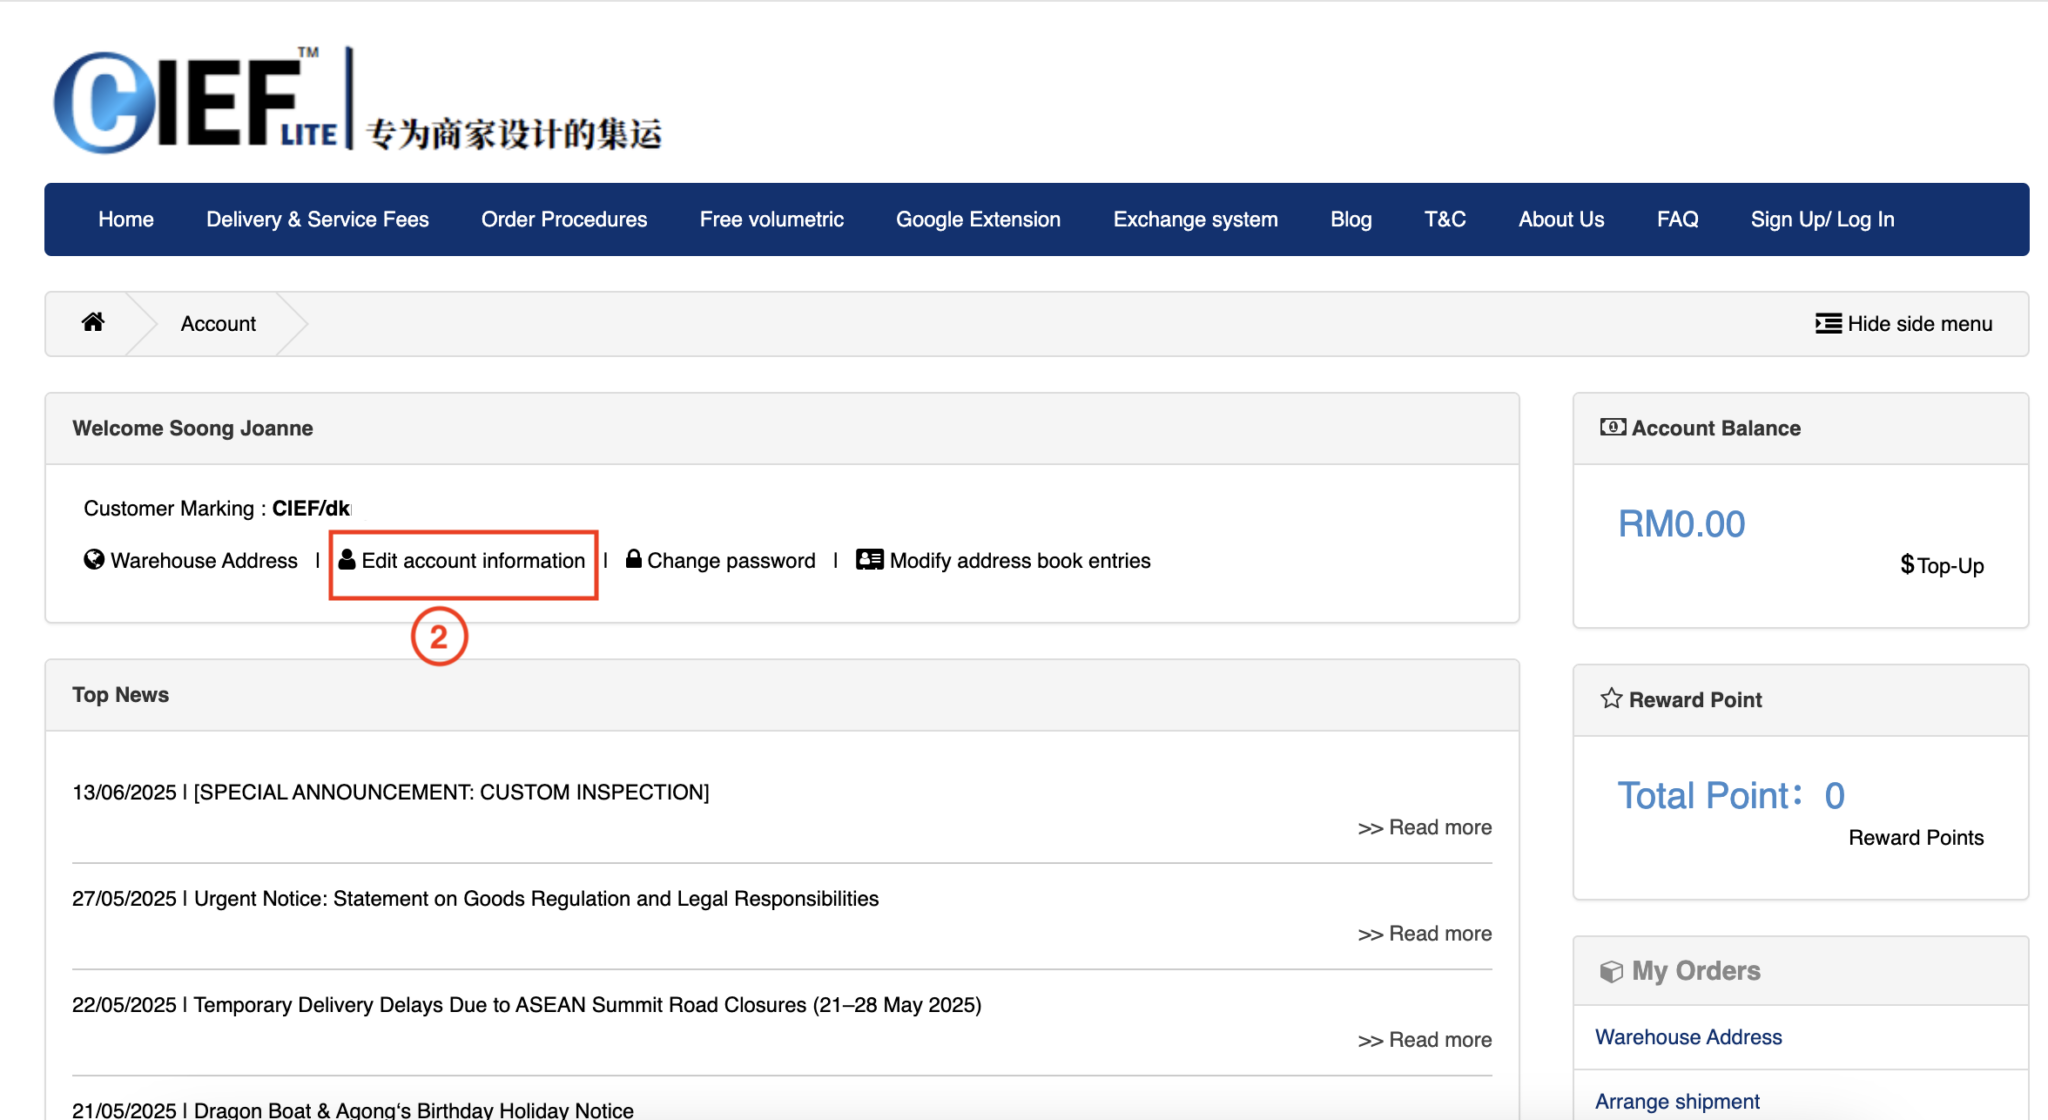
Task: Open Reward Points link
Action: [x=1915, y=838]
